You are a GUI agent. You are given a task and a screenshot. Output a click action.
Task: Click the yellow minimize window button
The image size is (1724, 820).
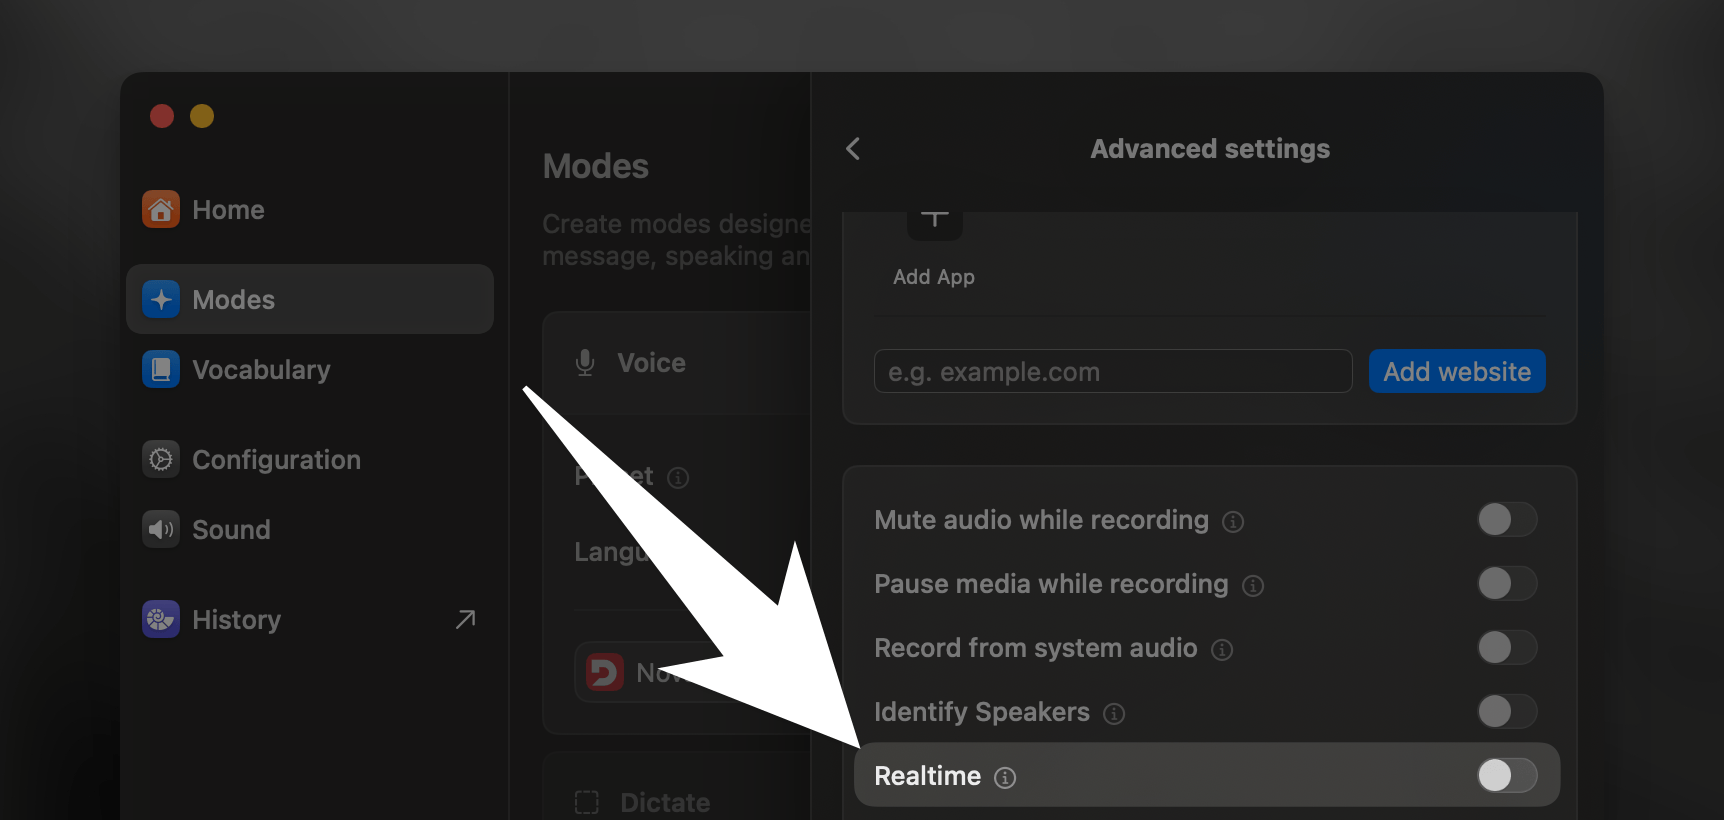202,116
